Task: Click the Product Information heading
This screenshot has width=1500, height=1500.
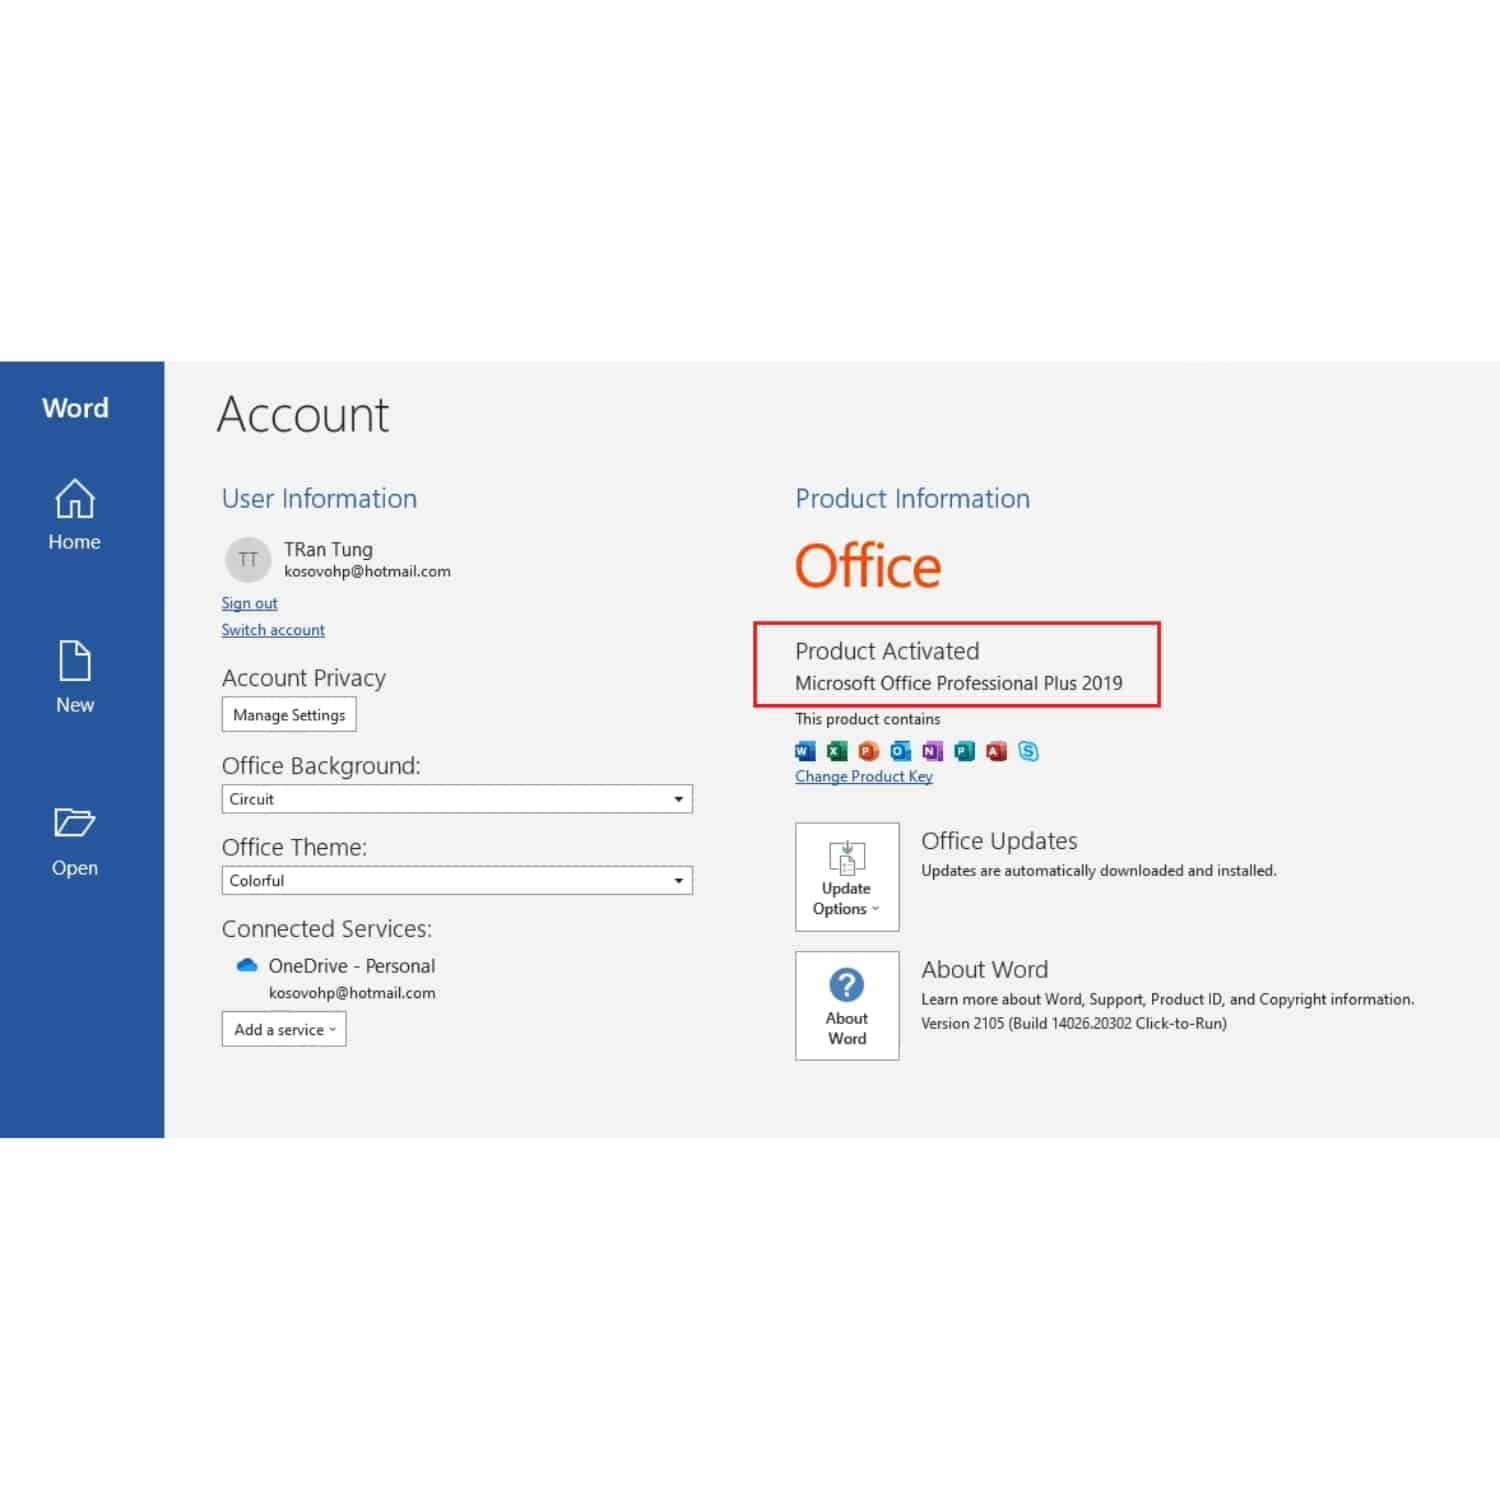Action: (x=912, y=498)
